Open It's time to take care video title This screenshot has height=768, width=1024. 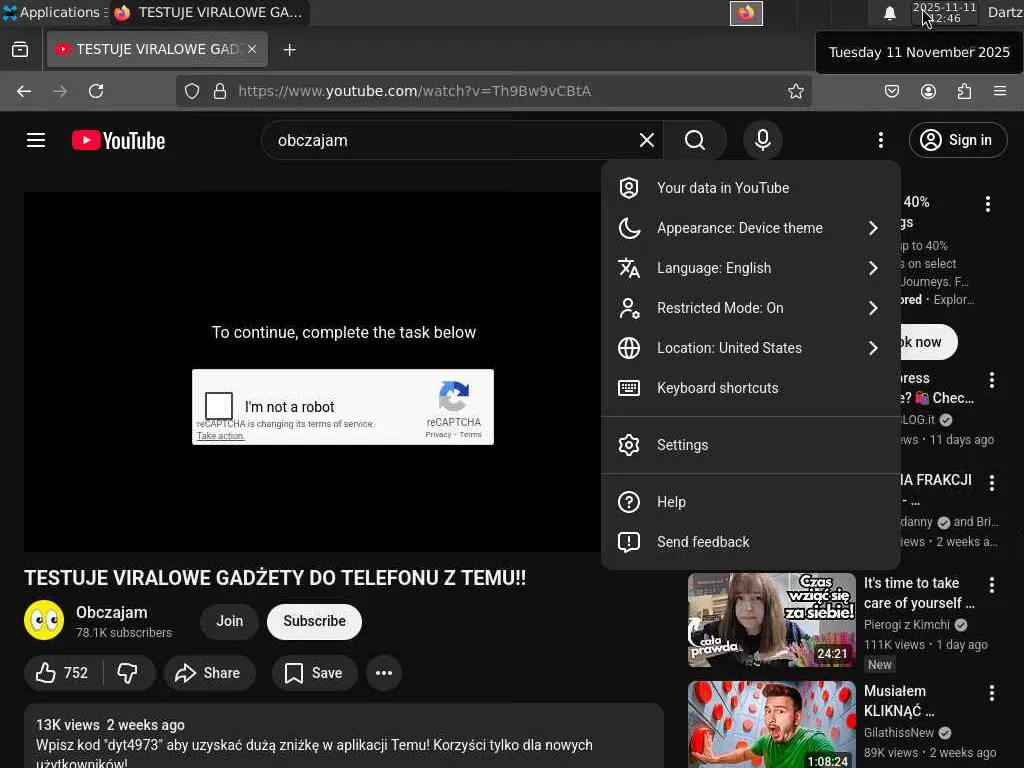[x=920, y=593]
